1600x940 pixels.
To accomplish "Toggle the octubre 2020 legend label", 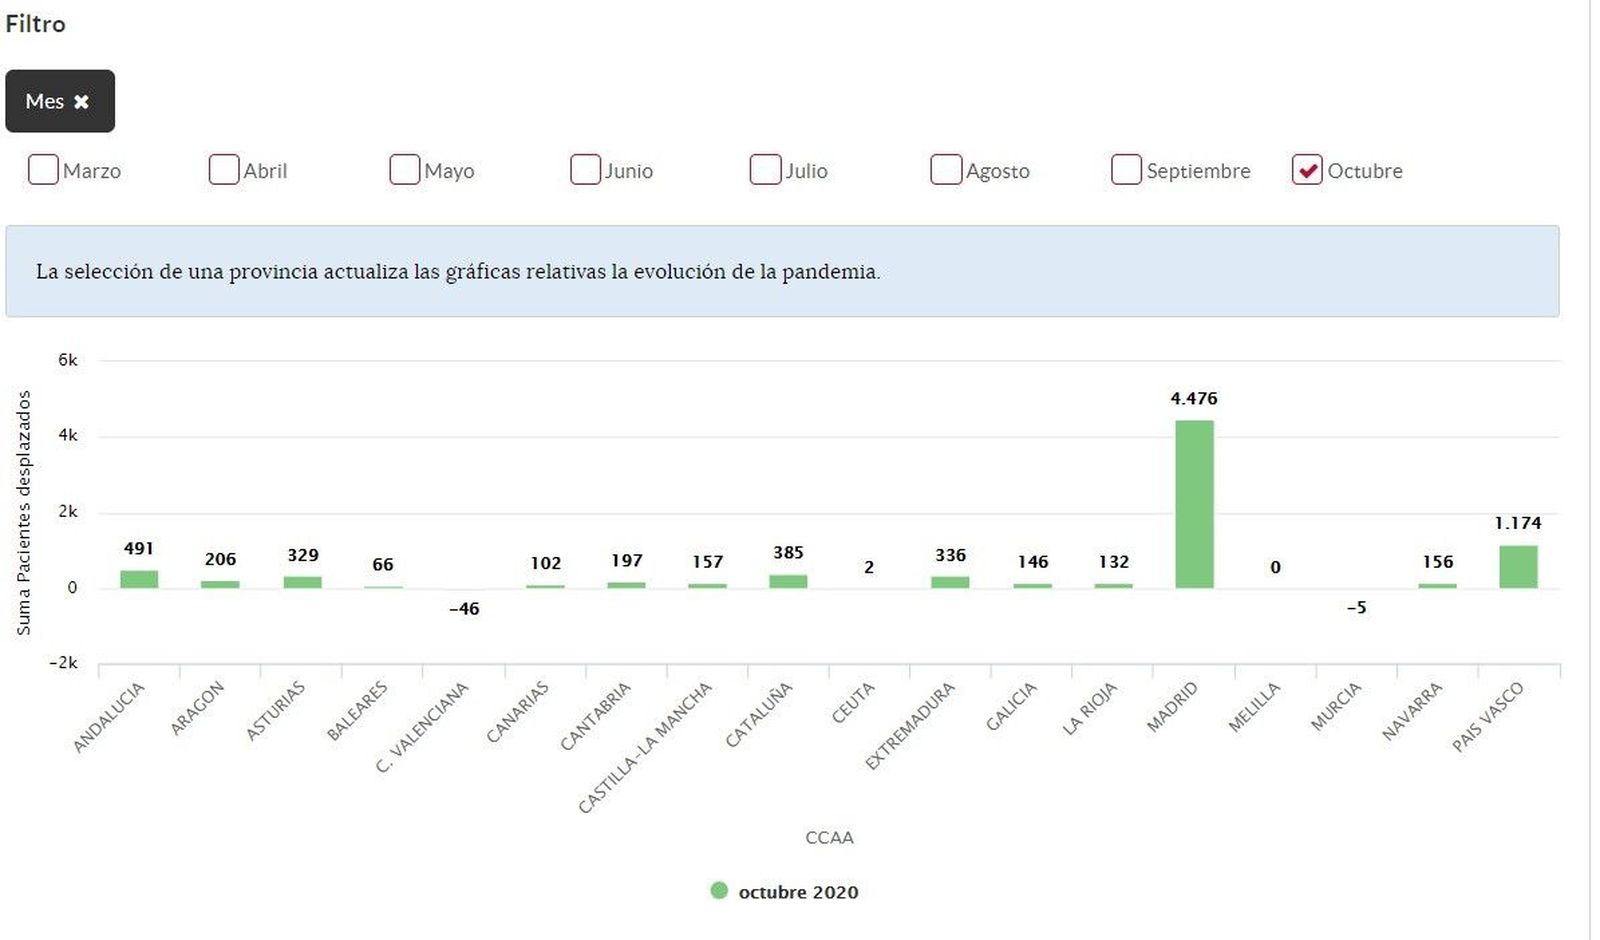I will [x=798, y=892].
